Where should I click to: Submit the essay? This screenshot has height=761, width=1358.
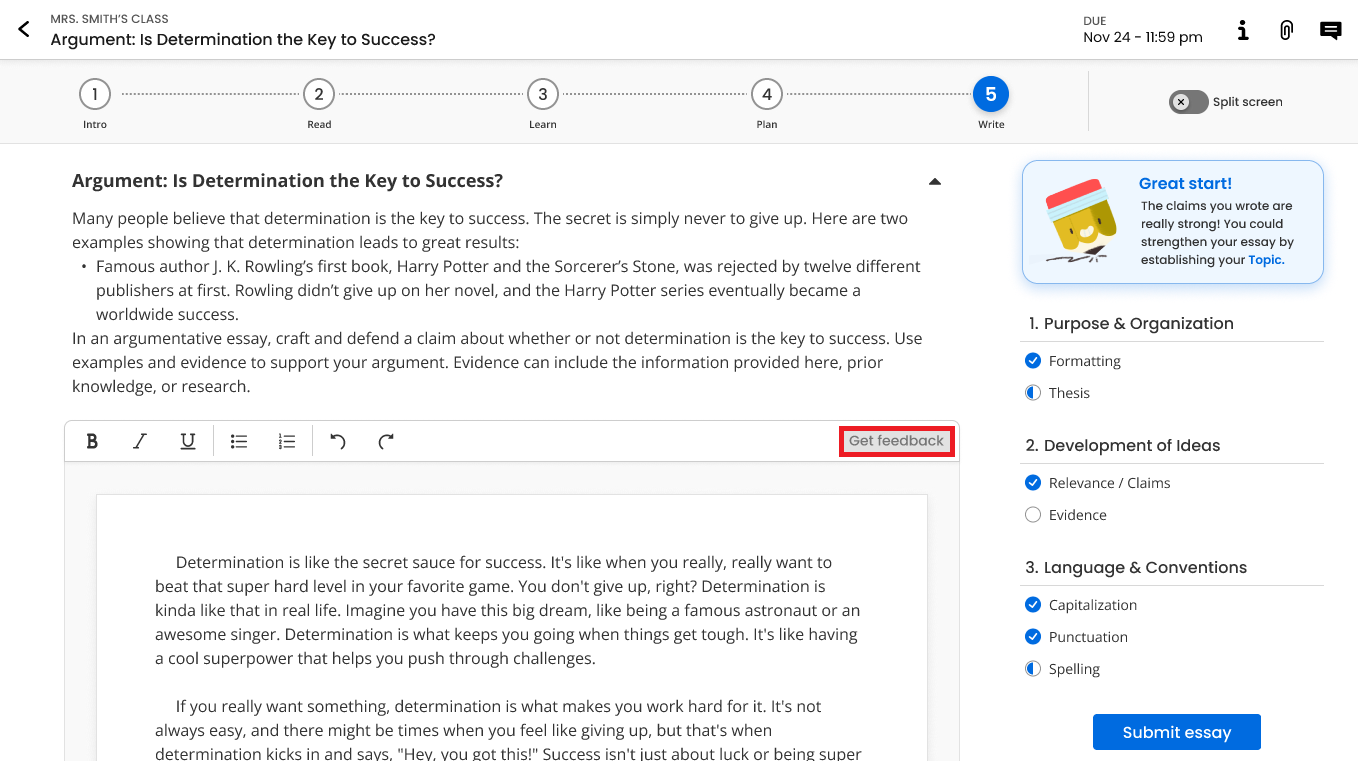(1176, 732)
